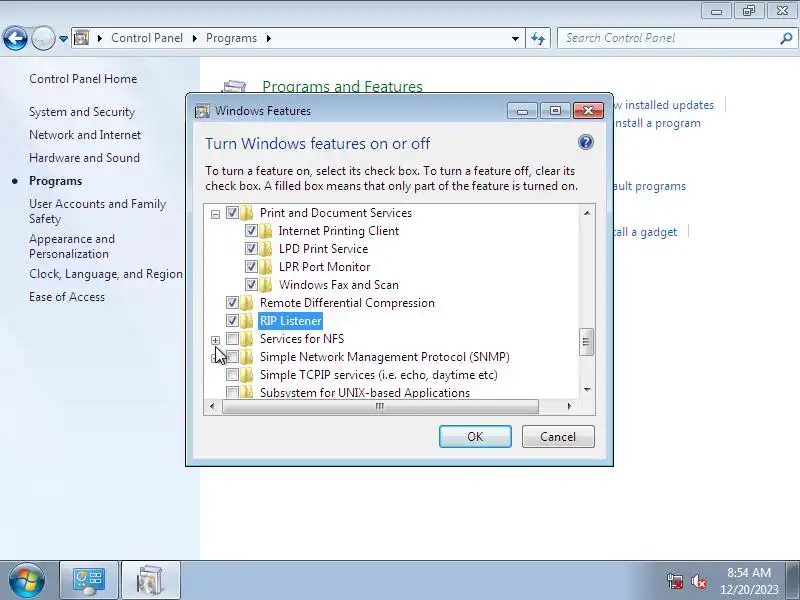Click the muted volume tray icon
The width and height of the screenshot is (800, 600).
[x=699, y=581]
